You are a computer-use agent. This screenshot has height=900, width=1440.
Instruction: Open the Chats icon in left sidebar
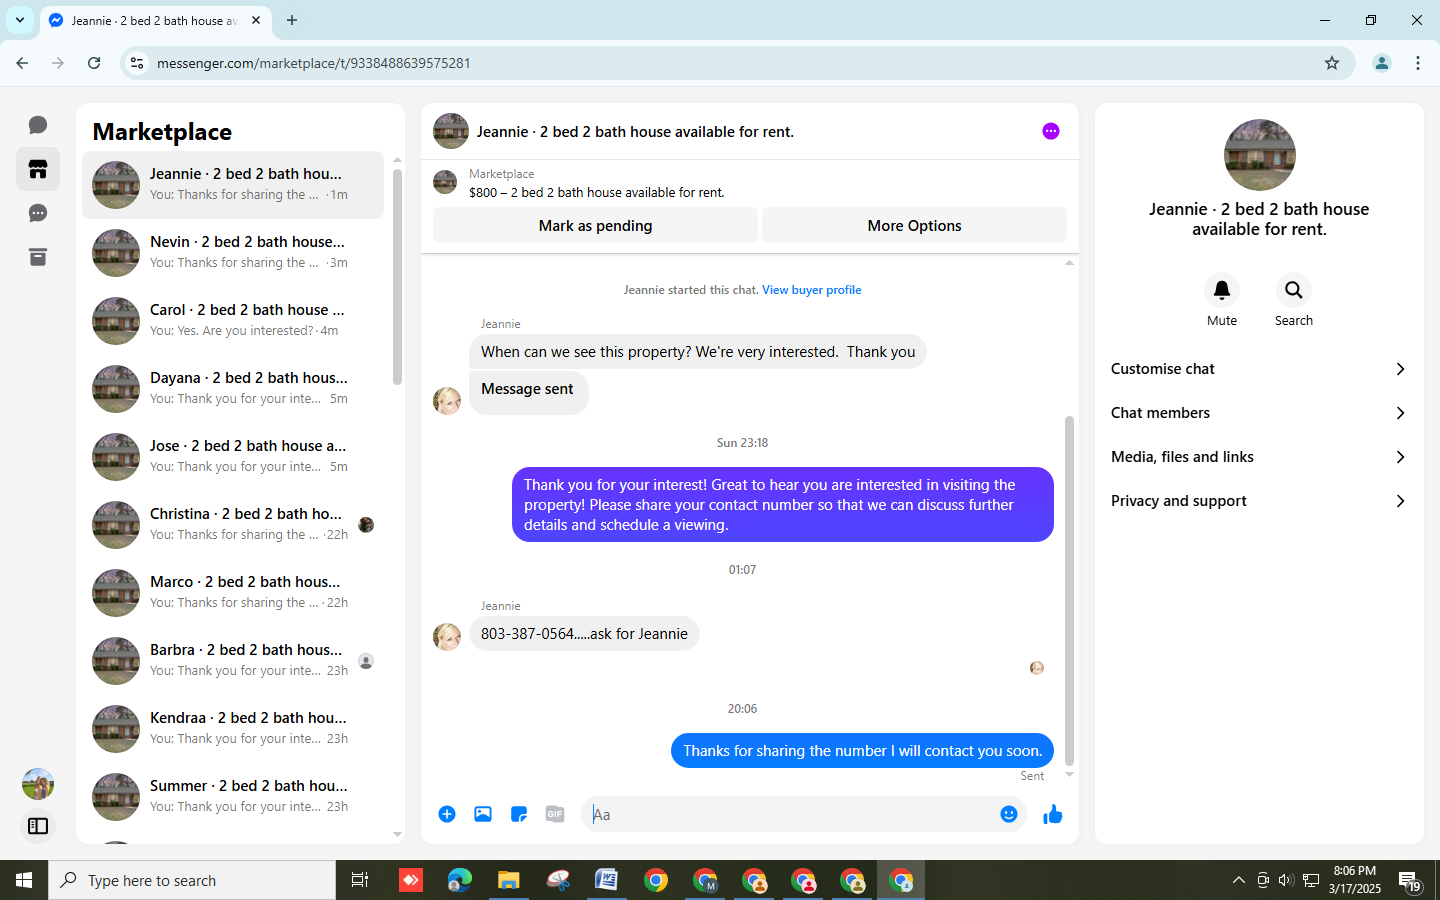click(38, 125)
